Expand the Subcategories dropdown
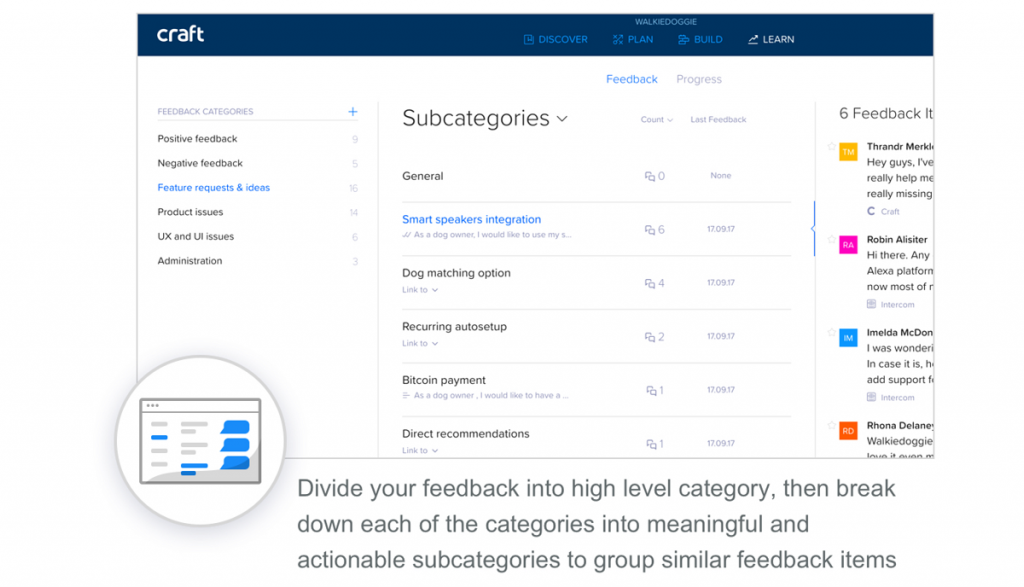 pos(562,118)
